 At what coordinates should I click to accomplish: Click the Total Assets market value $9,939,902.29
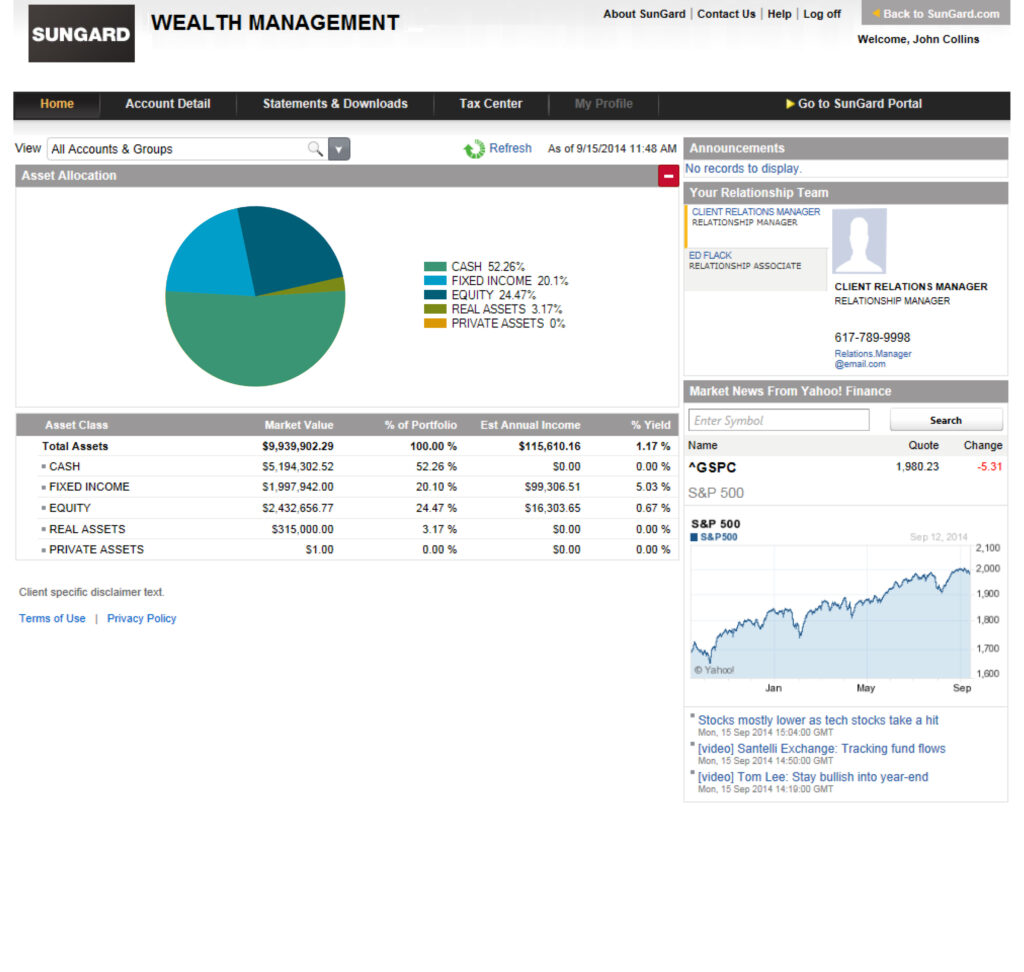[x=298, y=446]
